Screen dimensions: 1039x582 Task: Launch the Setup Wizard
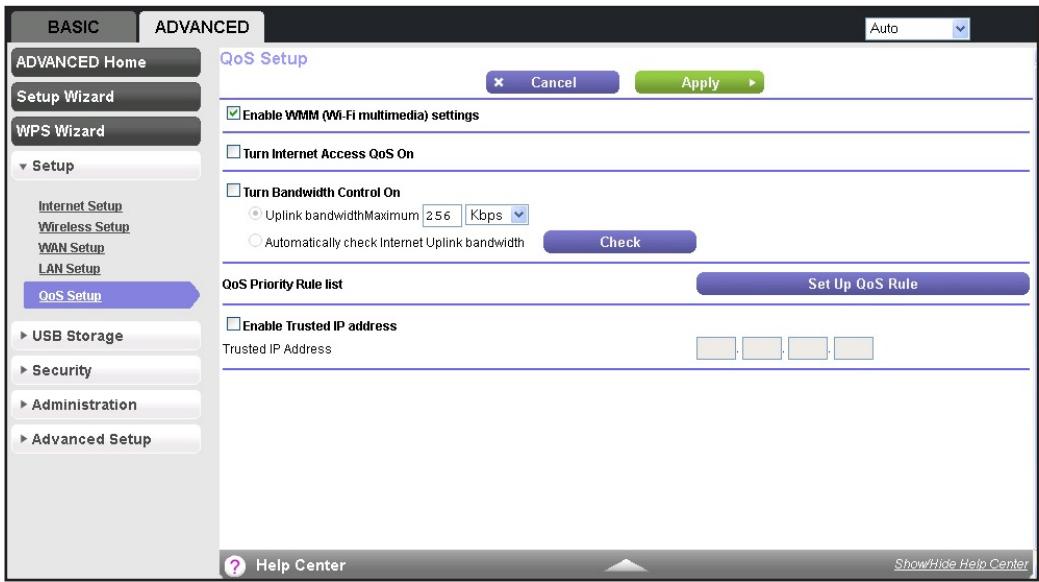pyautogui.click(x=106, y=97)
